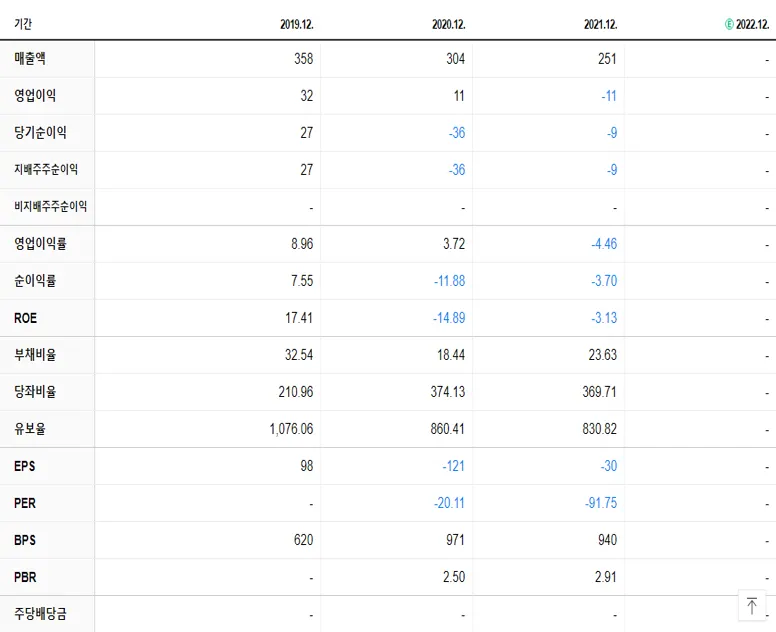
Task: Click the BPS value 940
Action: 607,540
